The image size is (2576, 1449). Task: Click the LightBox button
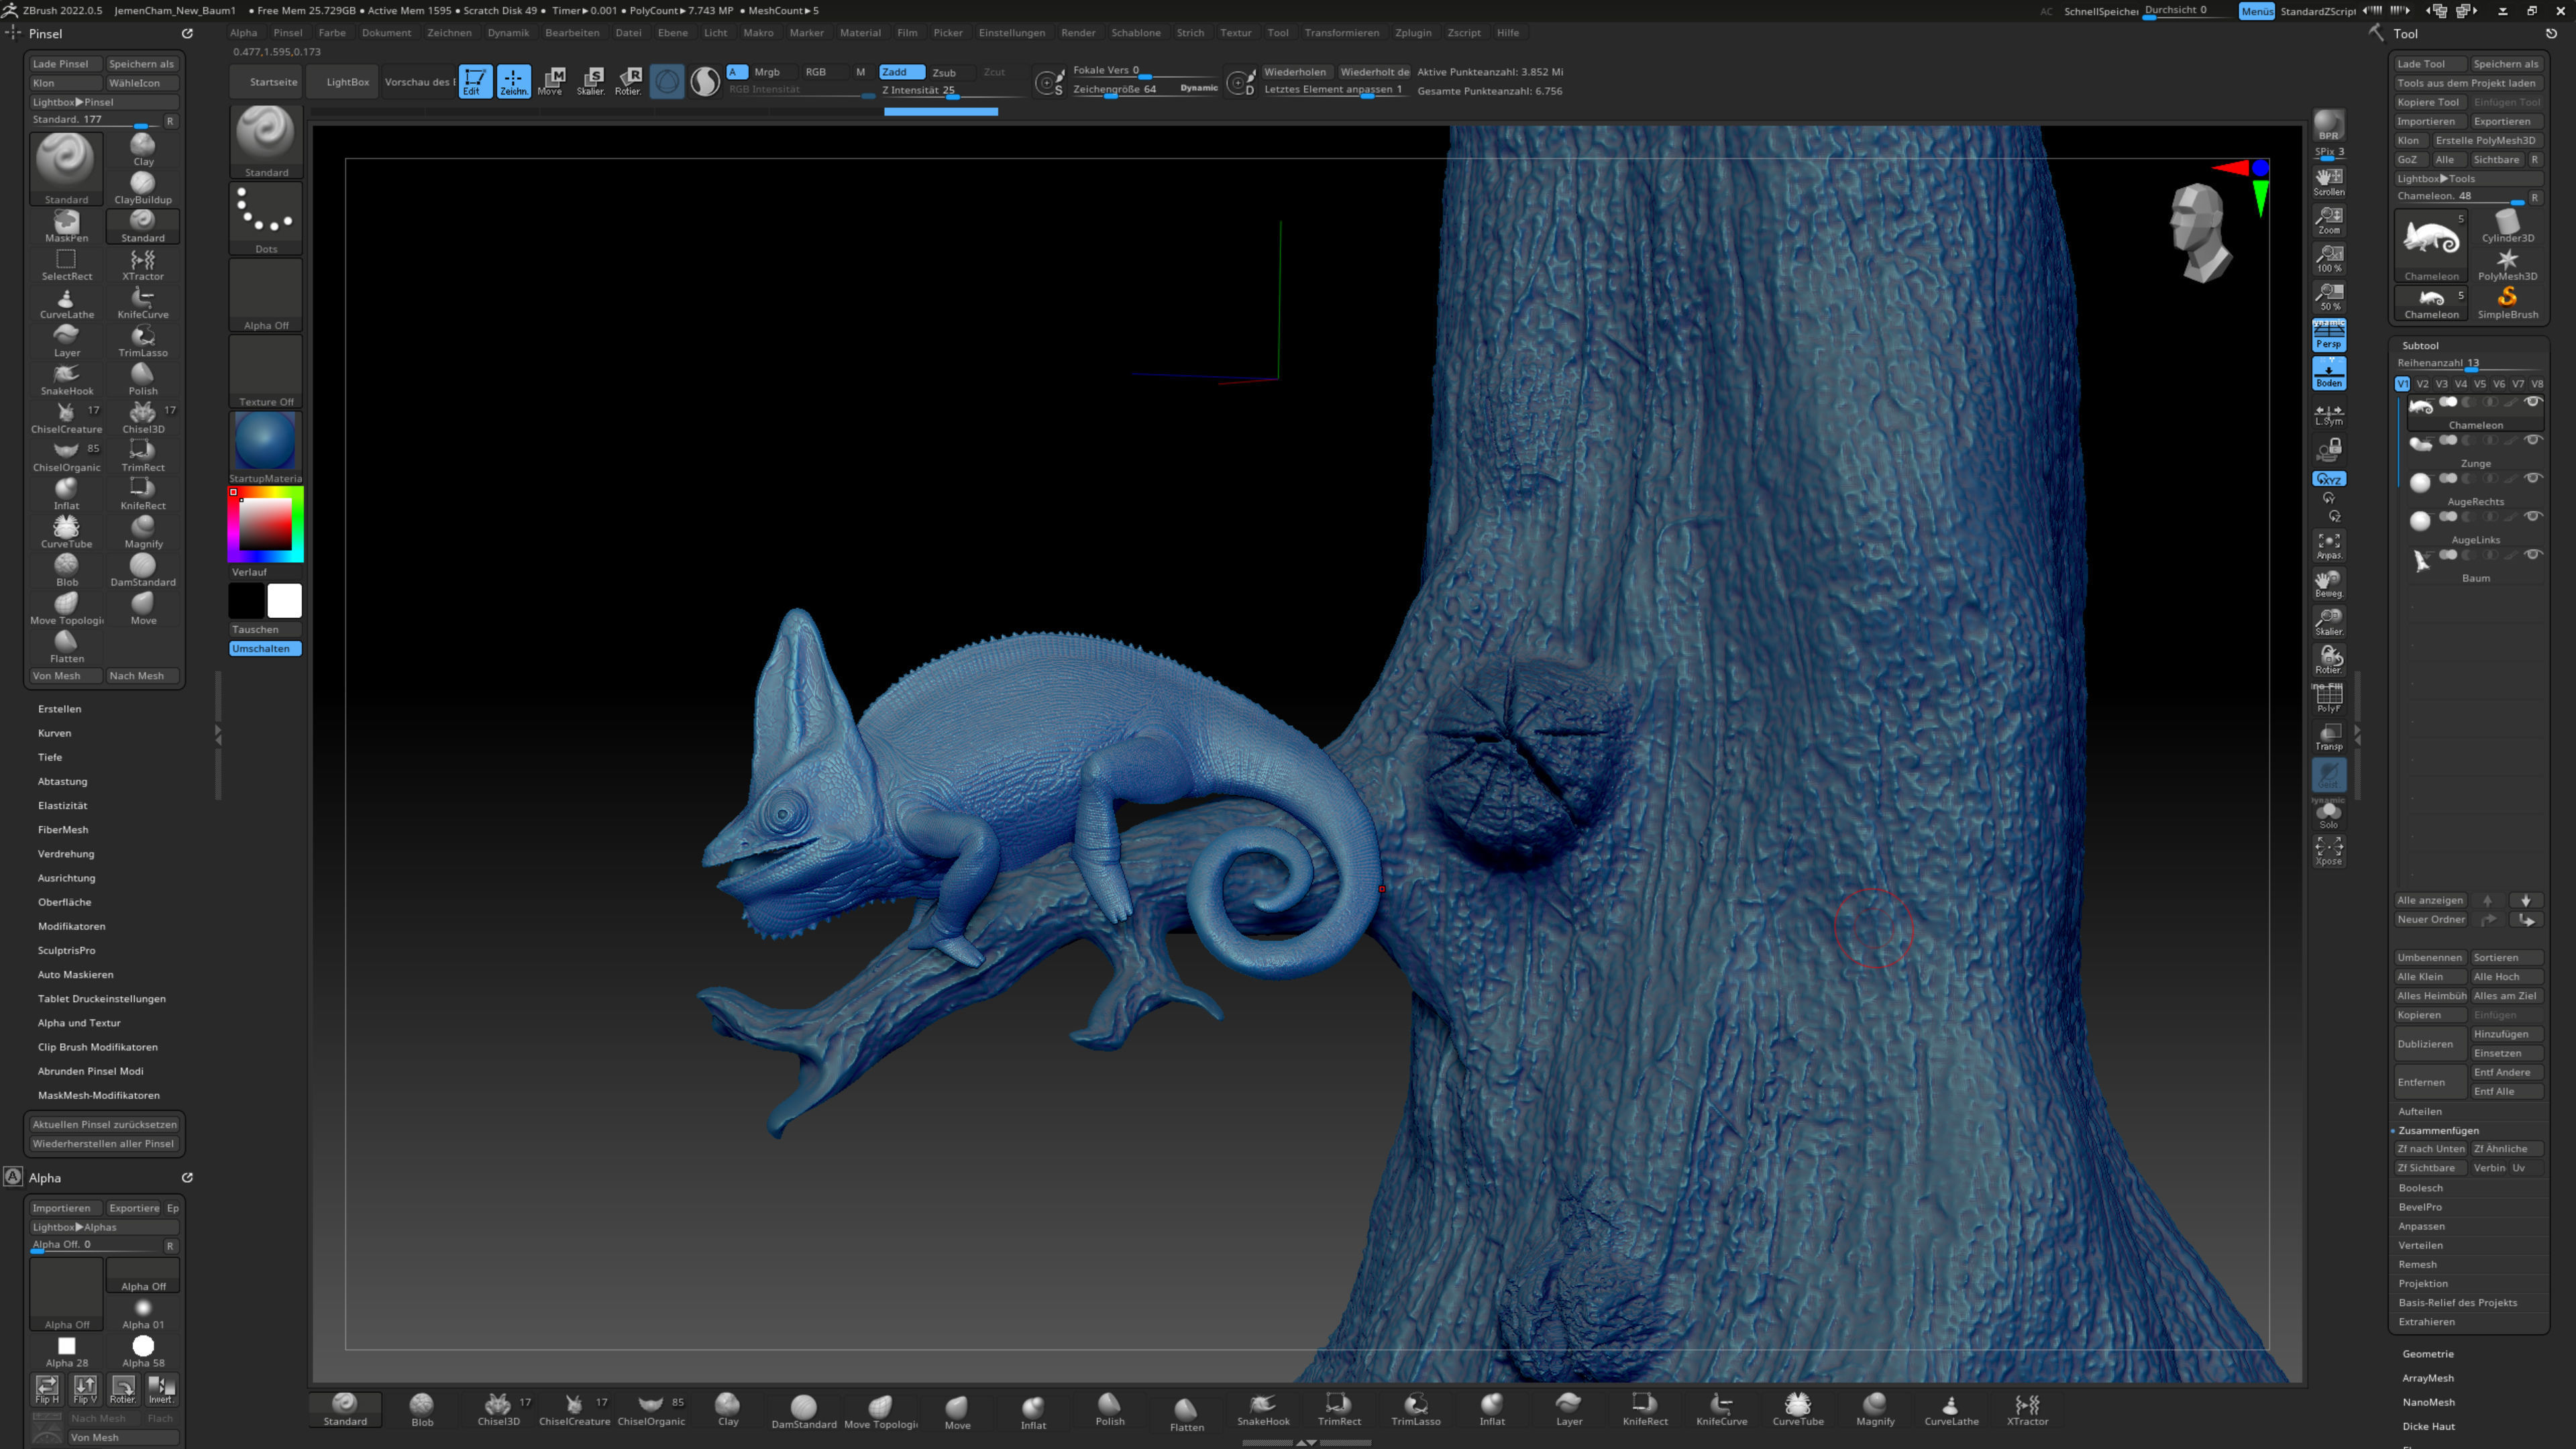click(347, 82)
